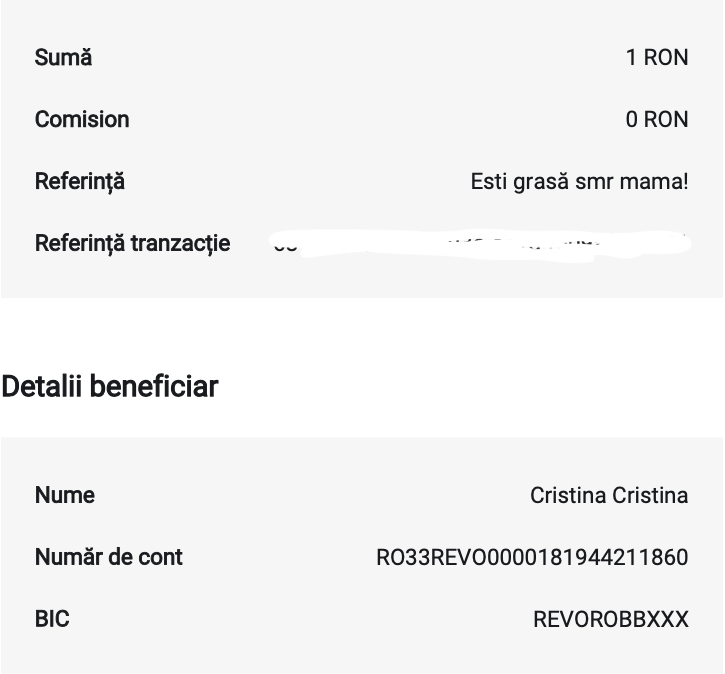The height and width of the screenshot is (674, 725).
Task: Click the Comision label
Action: [x=82, y=119]
